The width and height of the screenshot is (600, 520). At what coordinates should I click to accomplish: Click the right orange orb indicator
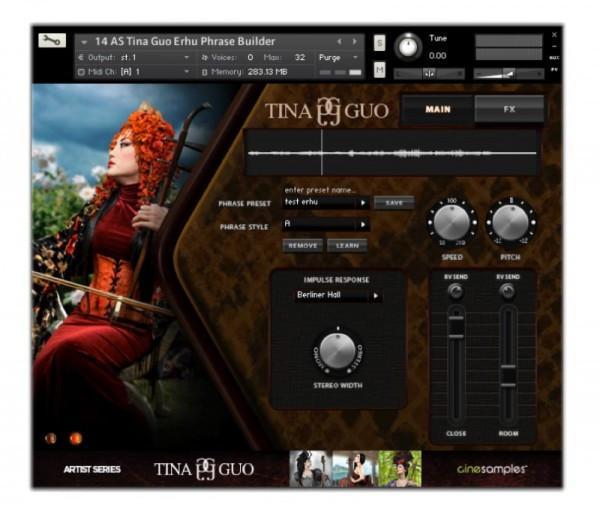coord(76,438)
